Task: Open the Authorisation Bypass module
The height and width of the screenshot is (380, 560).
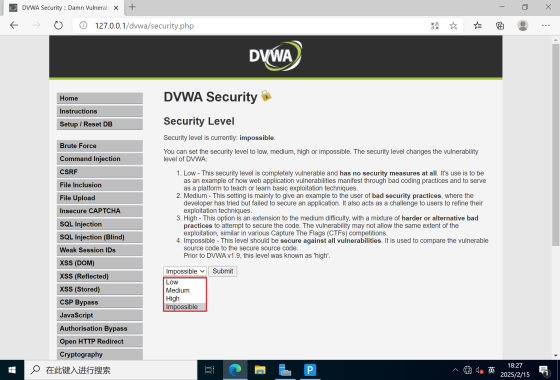Action: pos(100,329)
